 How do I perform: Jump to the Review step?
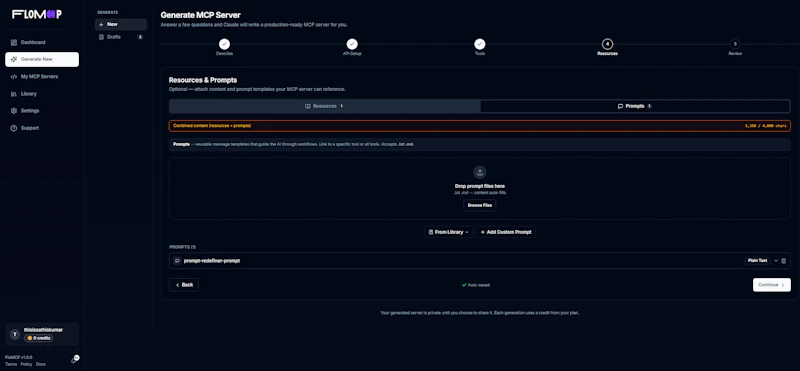click(735, 44)
